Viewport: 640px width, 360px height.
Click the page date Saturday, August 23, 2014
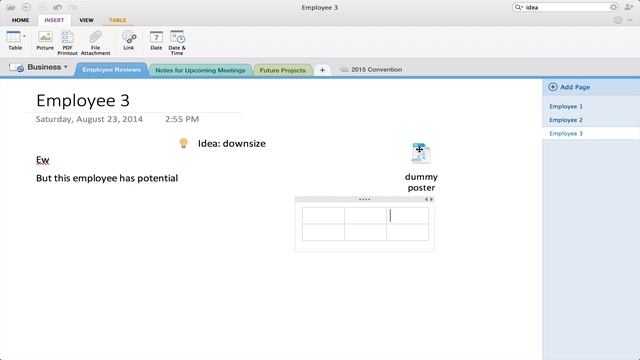(89, 119)
